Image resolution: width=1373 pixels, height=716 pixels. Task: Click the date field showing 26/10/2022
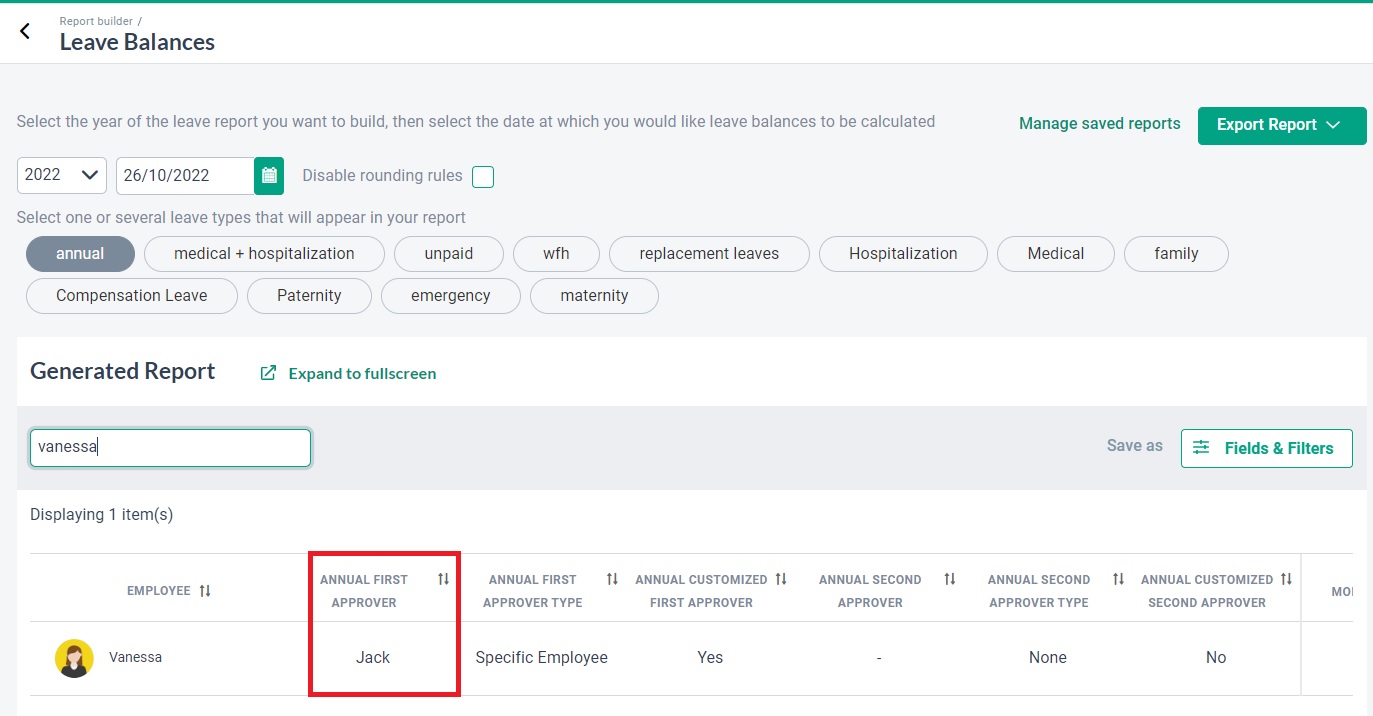[x=185, y=176]
